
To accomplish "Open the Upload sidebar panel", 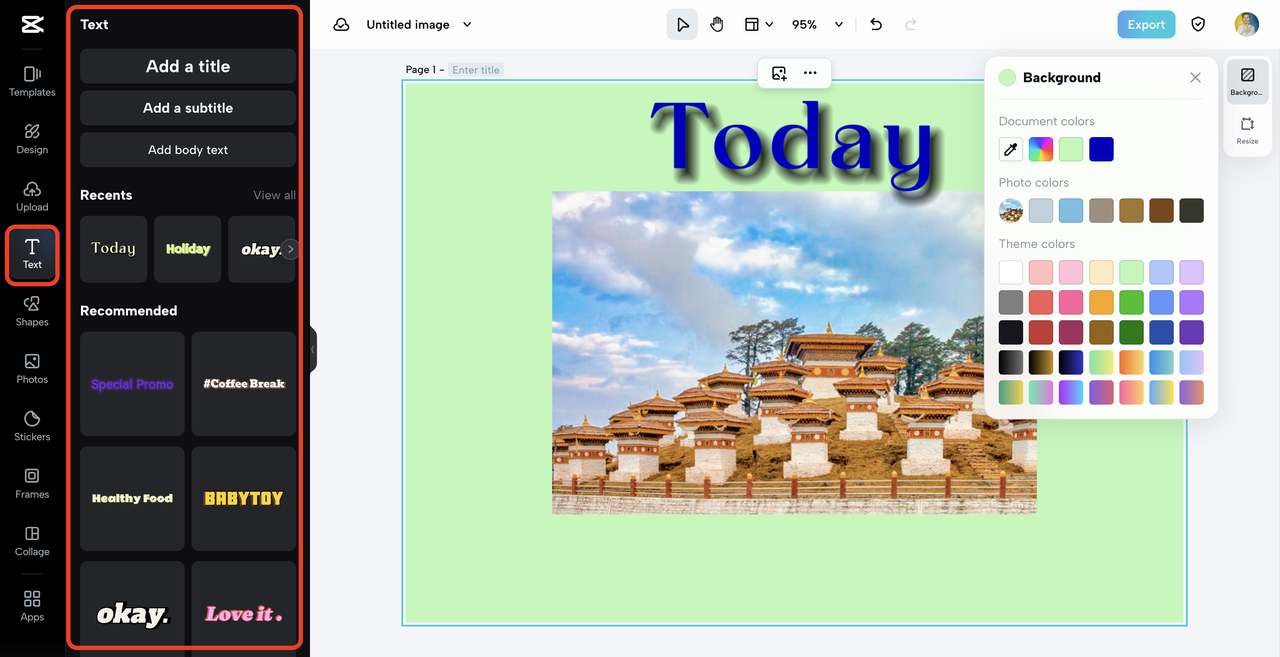I will point(32,196).
